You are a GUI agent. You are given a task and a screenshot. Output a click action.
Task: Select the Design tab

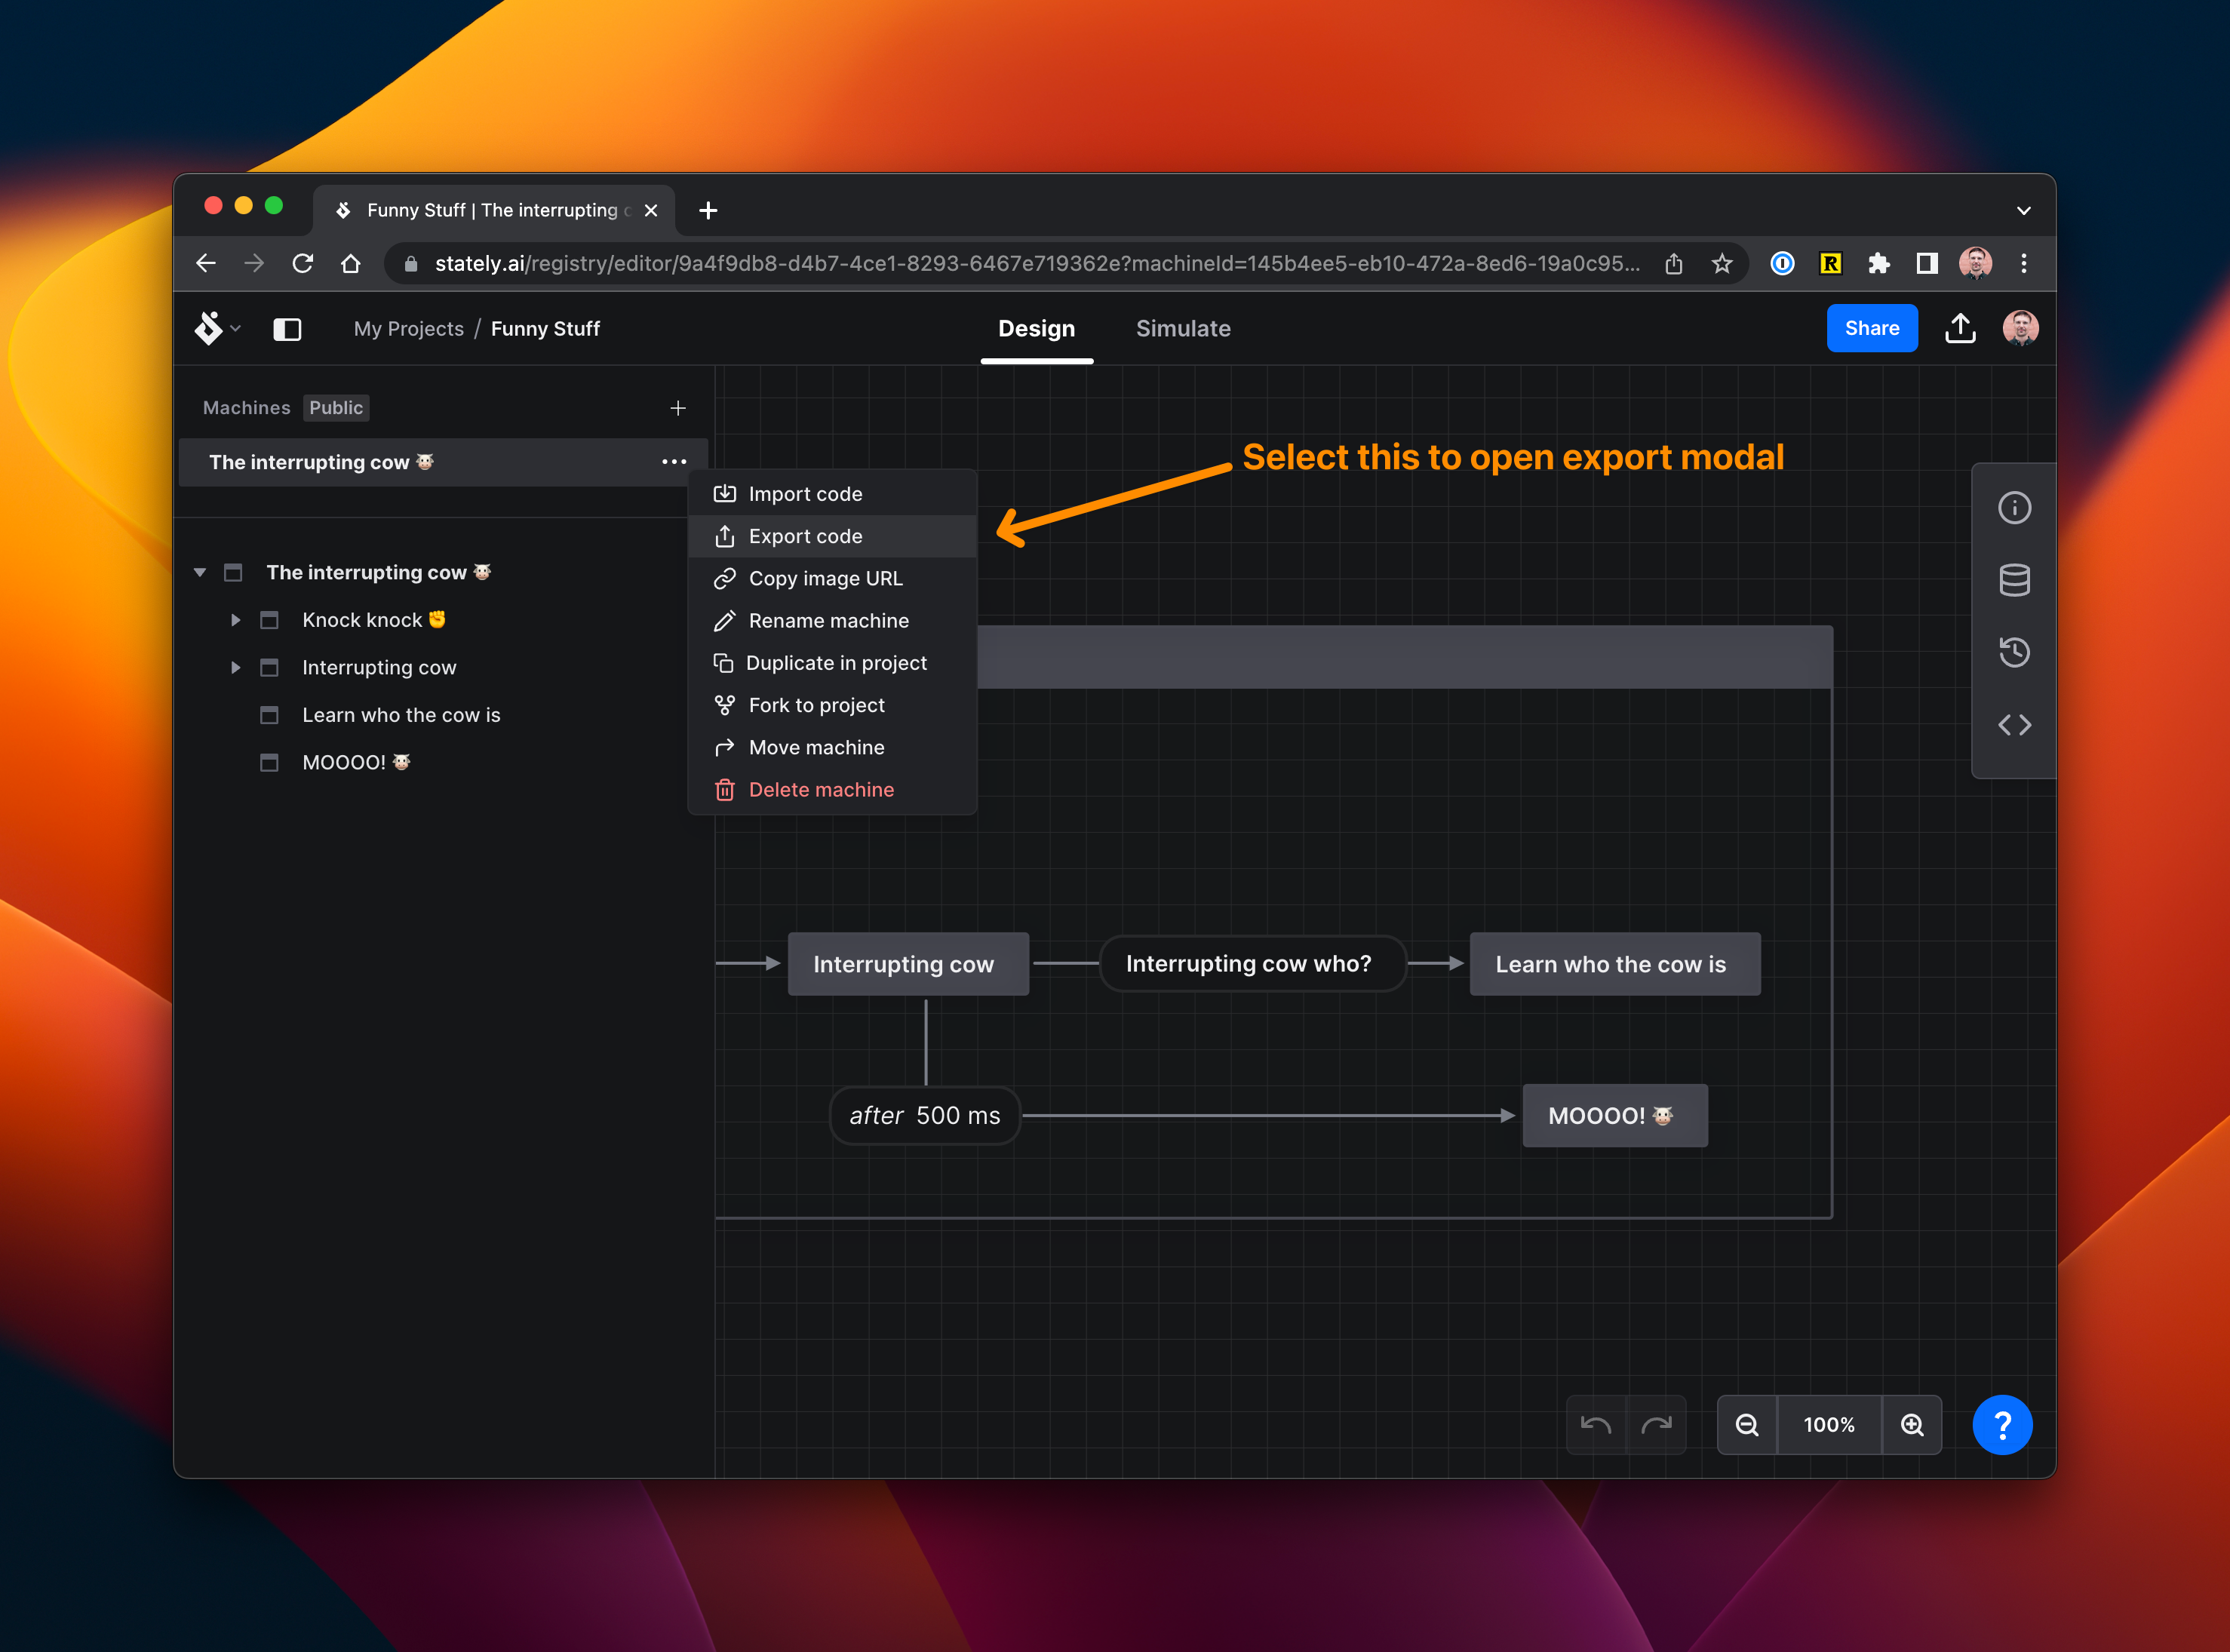(1036, 328)
